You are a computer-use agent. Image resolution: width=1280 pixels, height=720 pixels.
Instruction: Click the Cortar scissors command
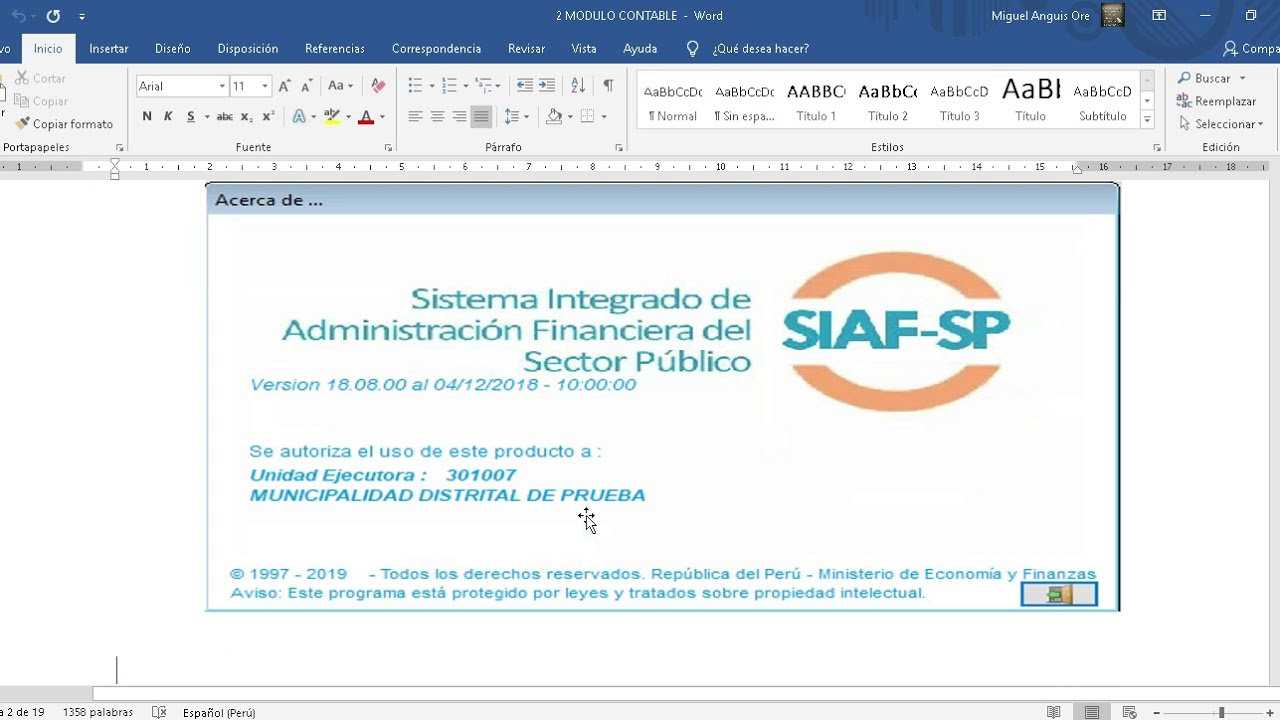[41, 78]
